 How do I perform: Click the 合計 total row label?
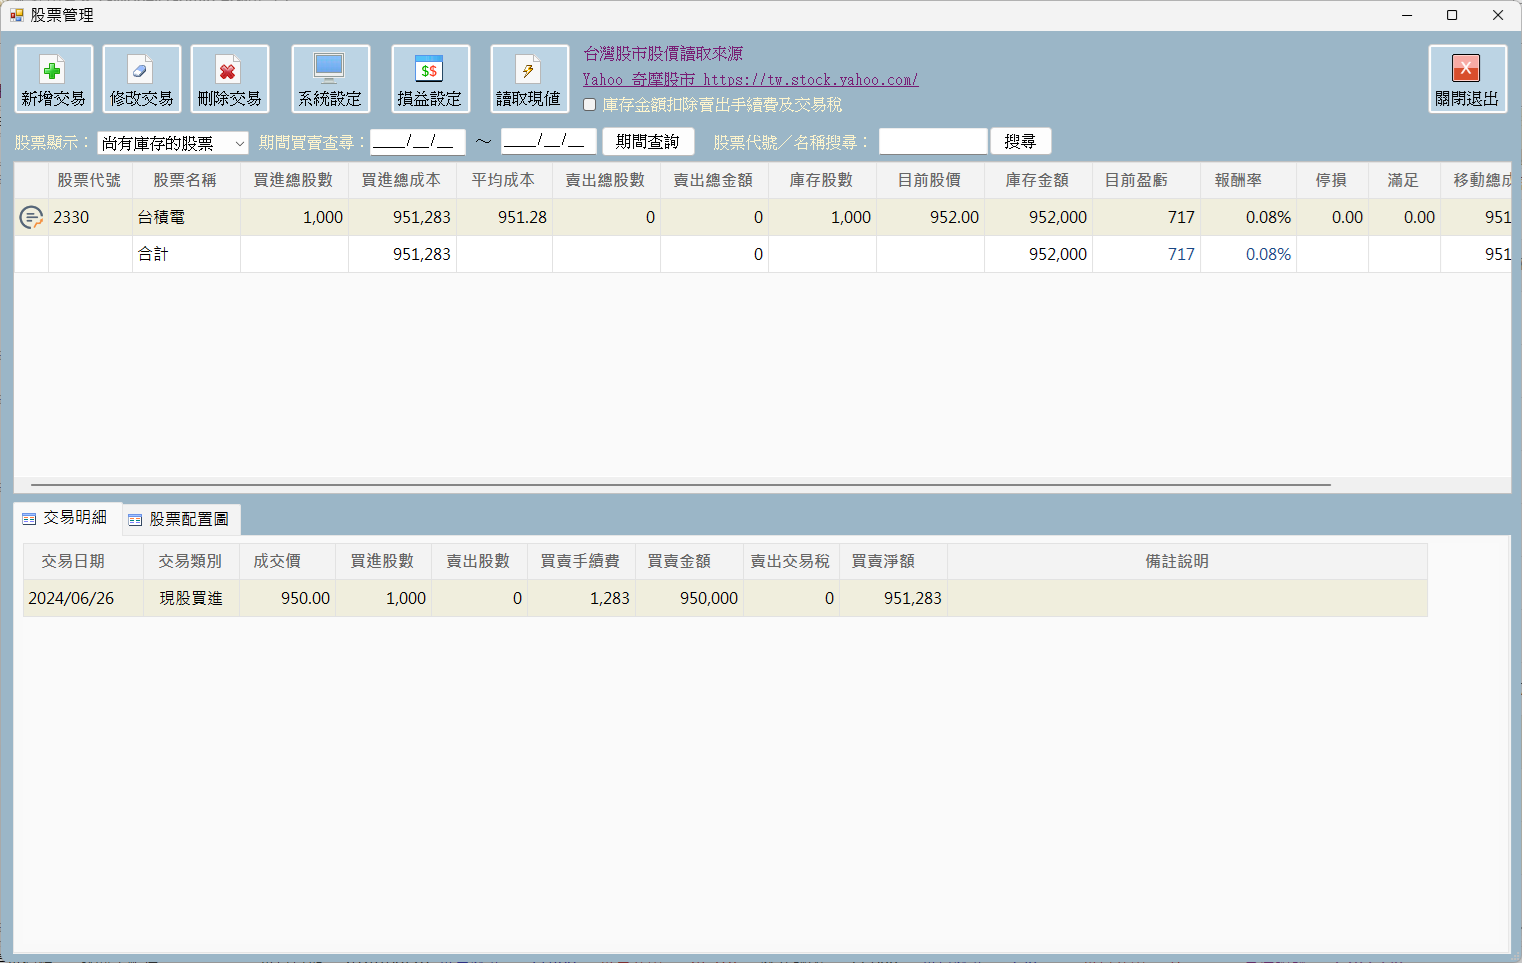coord(186,254)
